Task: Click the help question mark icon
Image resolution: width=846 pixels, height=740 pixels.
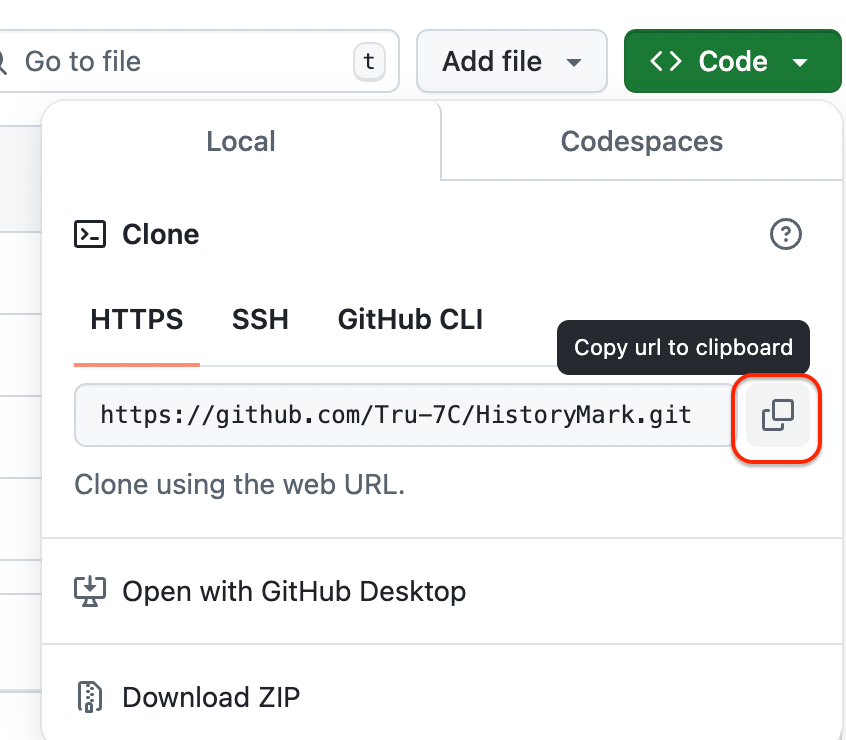Action: pos(786,235)
